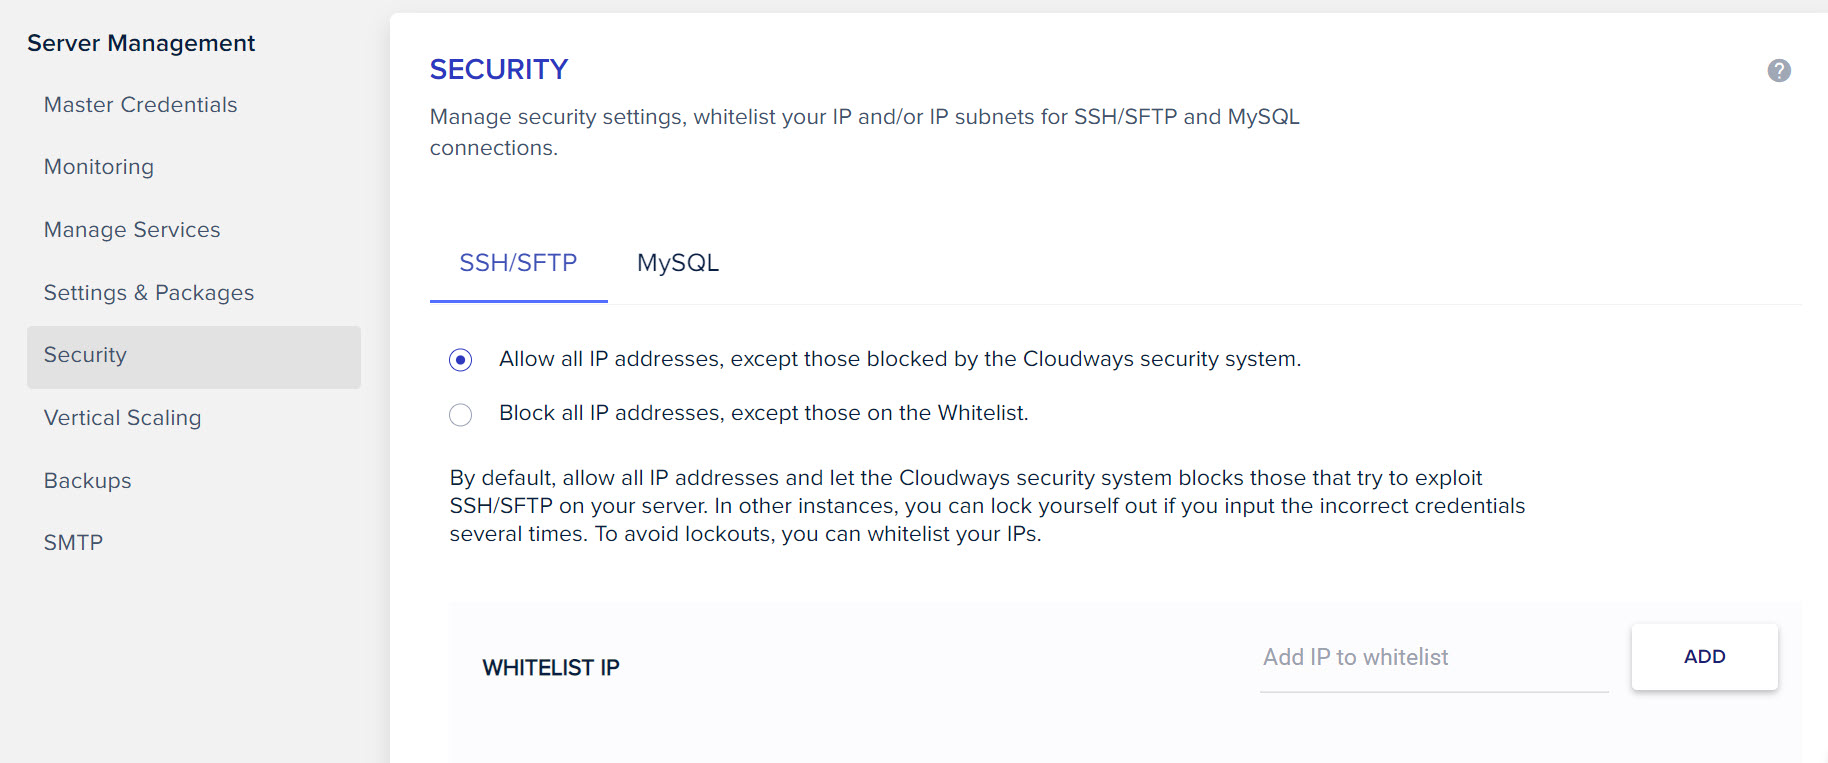Enable 'Block all IP addresses except Whitelist'

[460, 414]
